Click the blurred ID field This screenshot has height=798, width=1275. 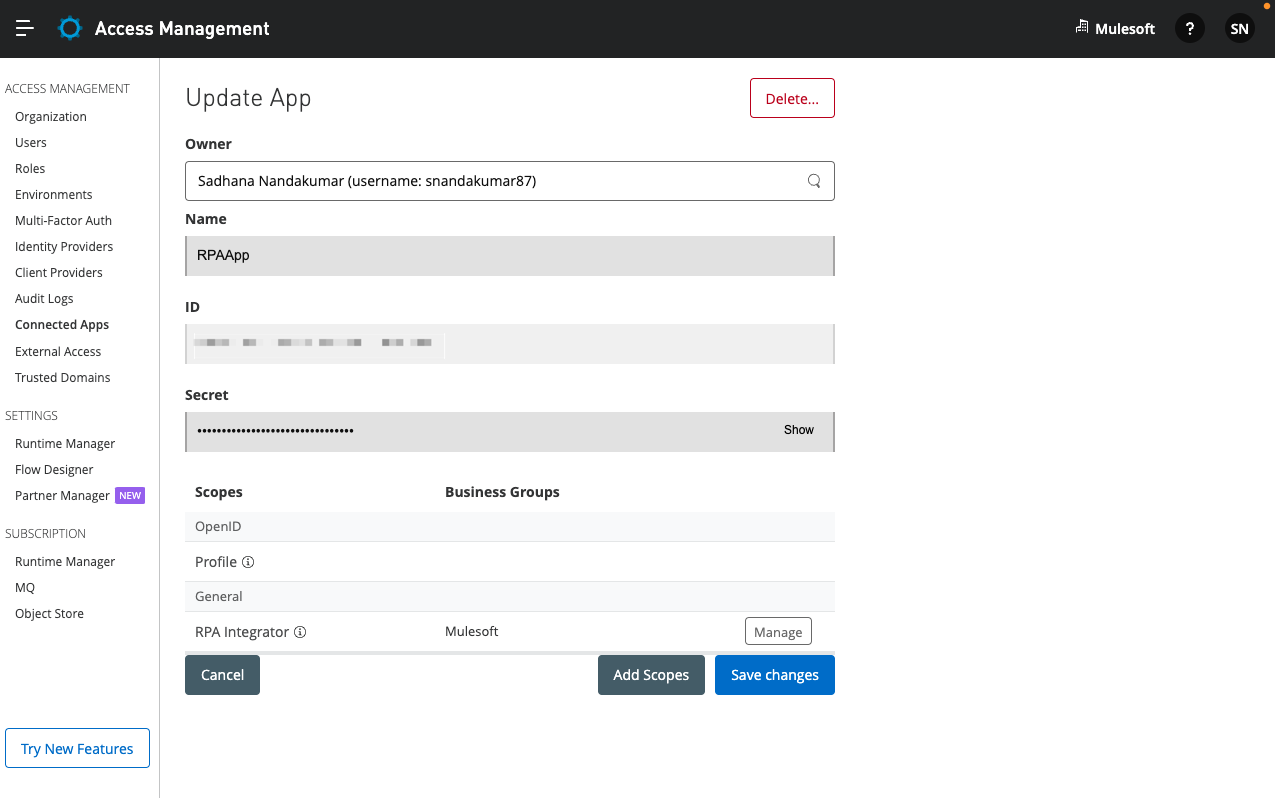click(x=510, y=343)
